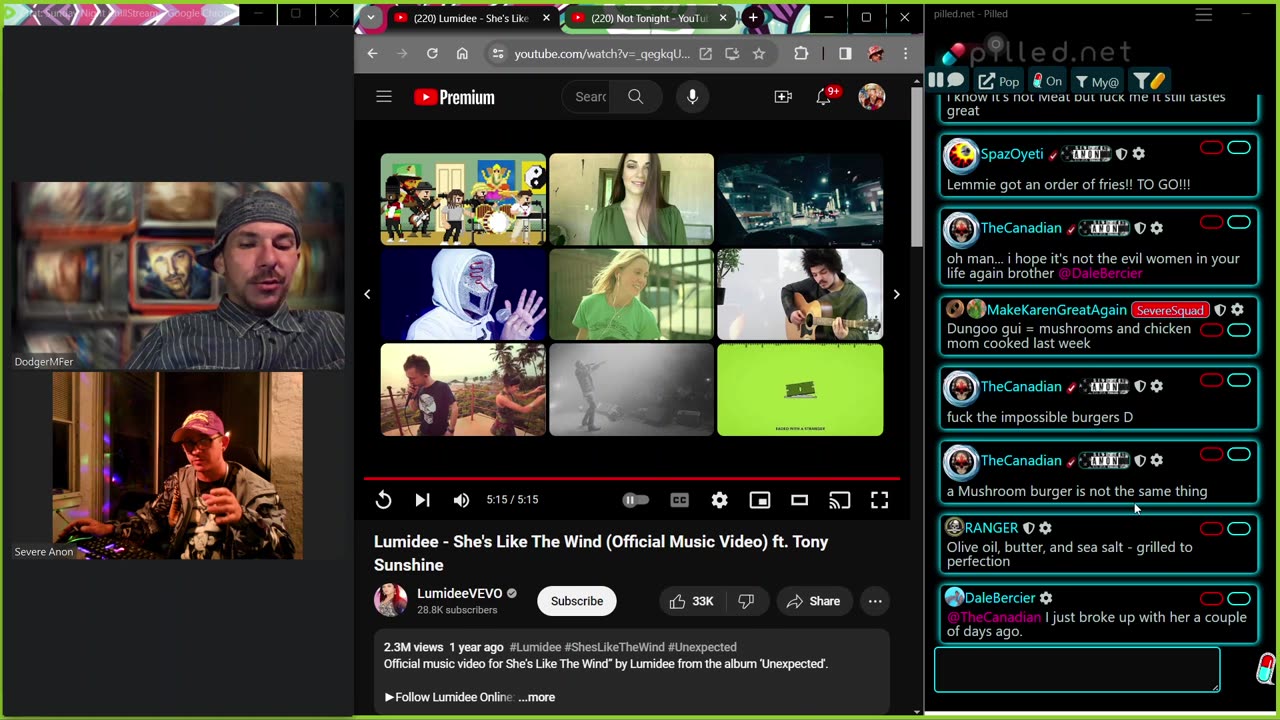This screenshot has width=1280, height=720.
Task: Open video player settings gear
Action: tap(720, 500)
